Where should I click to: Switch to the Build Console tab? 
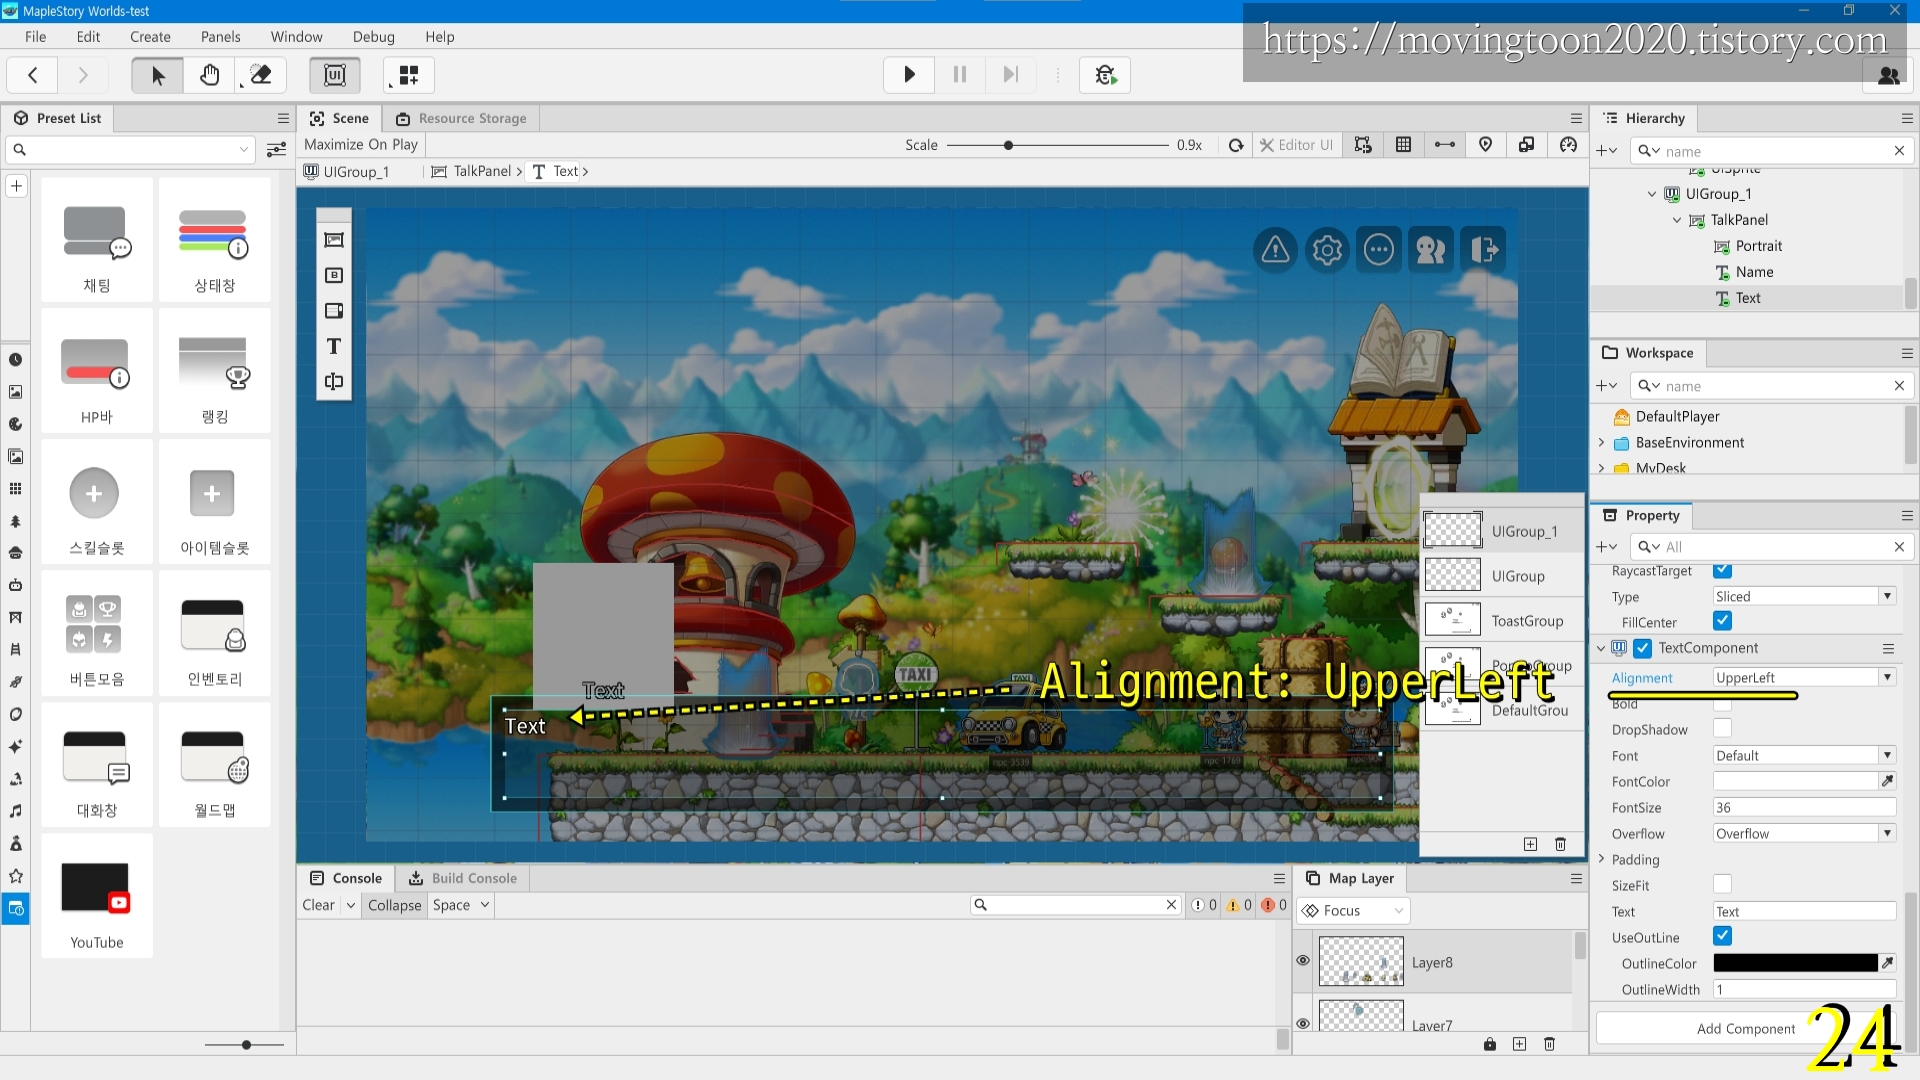[x=463, y=878]
